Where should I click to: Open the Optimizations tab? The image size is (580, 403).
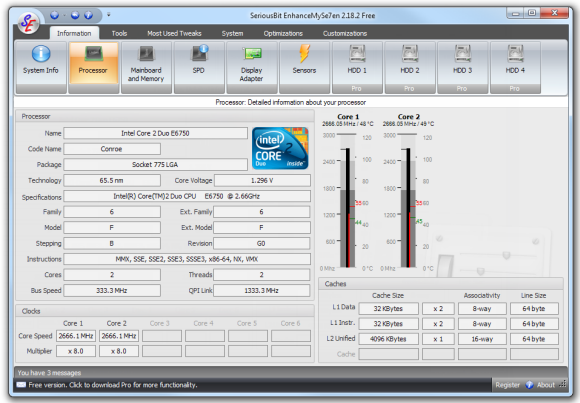click(x=283, y=33)
